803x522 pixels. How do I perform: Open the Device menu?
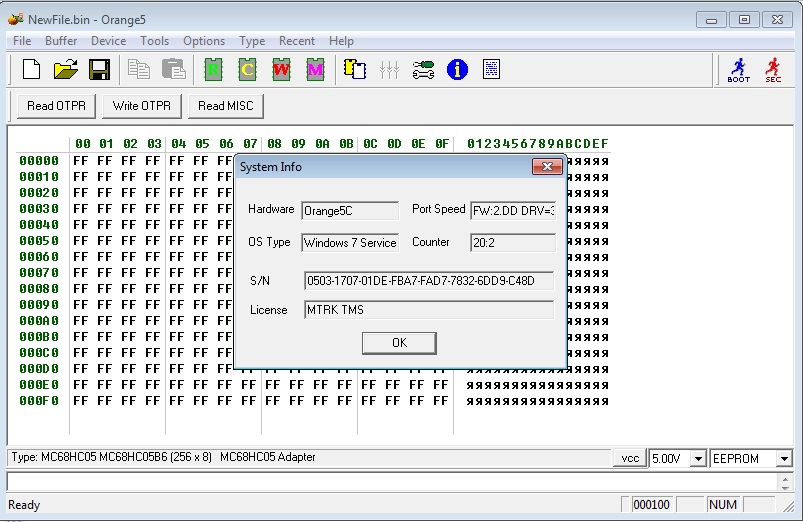(109, 41)
